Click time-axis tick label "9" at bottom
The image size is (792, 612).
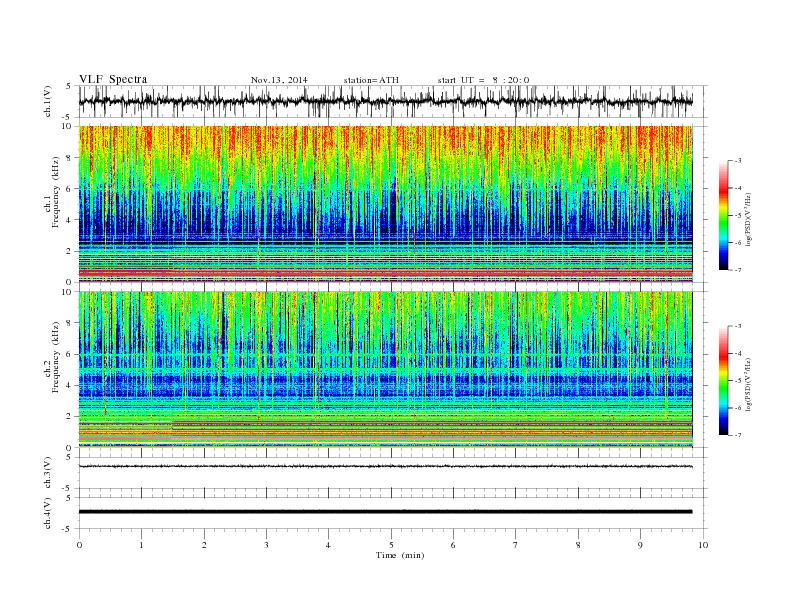[640, 545]
